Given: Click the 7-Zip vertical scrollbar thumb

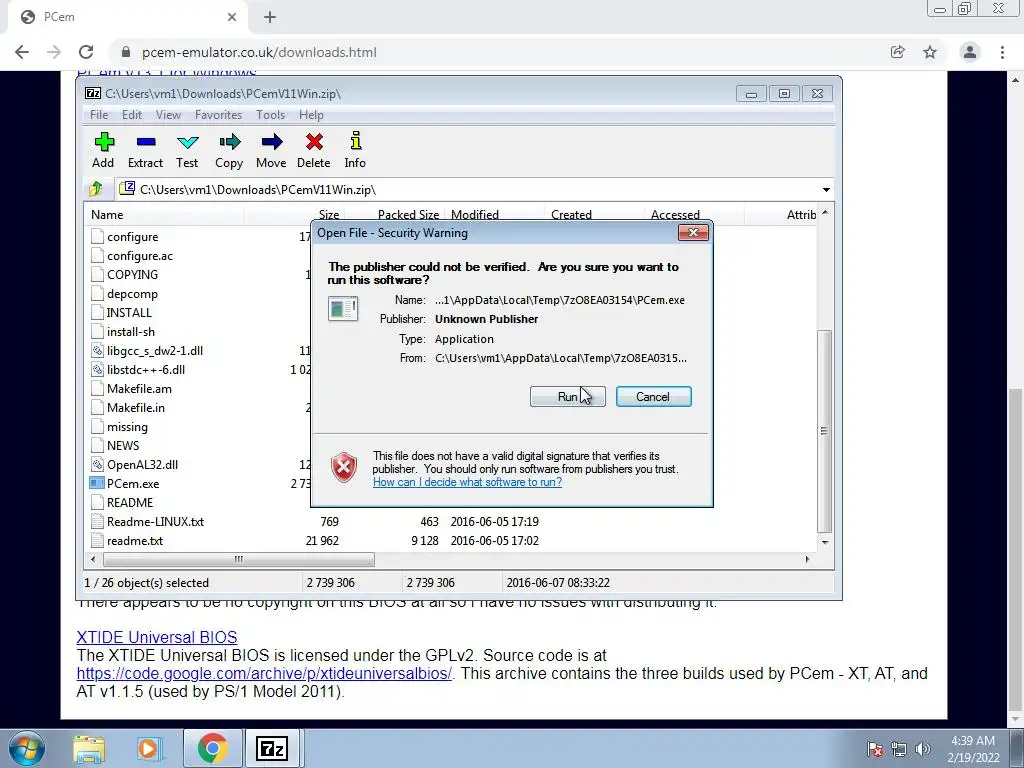Looking at the screenshot, I should [825, 431].
